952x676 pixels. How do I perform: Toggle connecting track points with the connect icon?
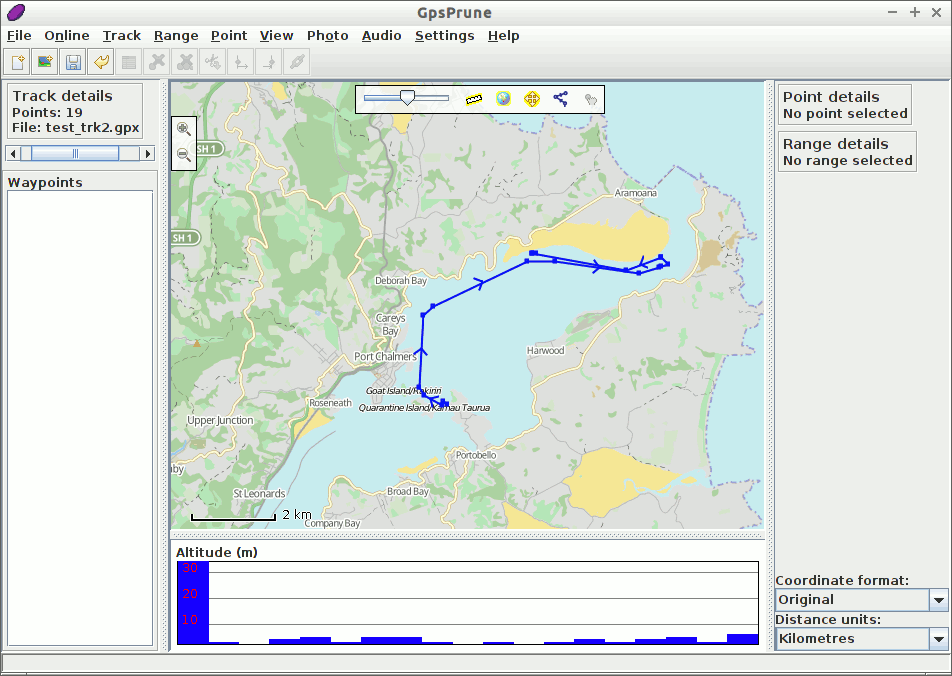pyautogui.click(x=560, y=99)
